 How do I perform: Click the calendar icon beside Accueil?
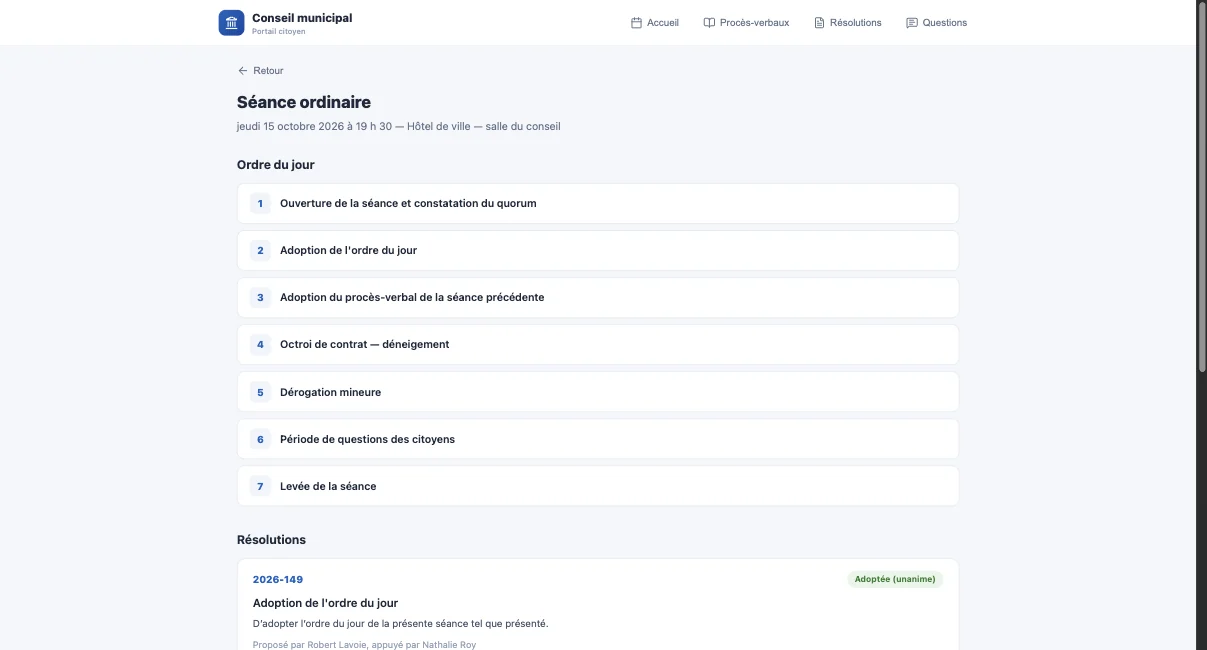pos(636,23)
